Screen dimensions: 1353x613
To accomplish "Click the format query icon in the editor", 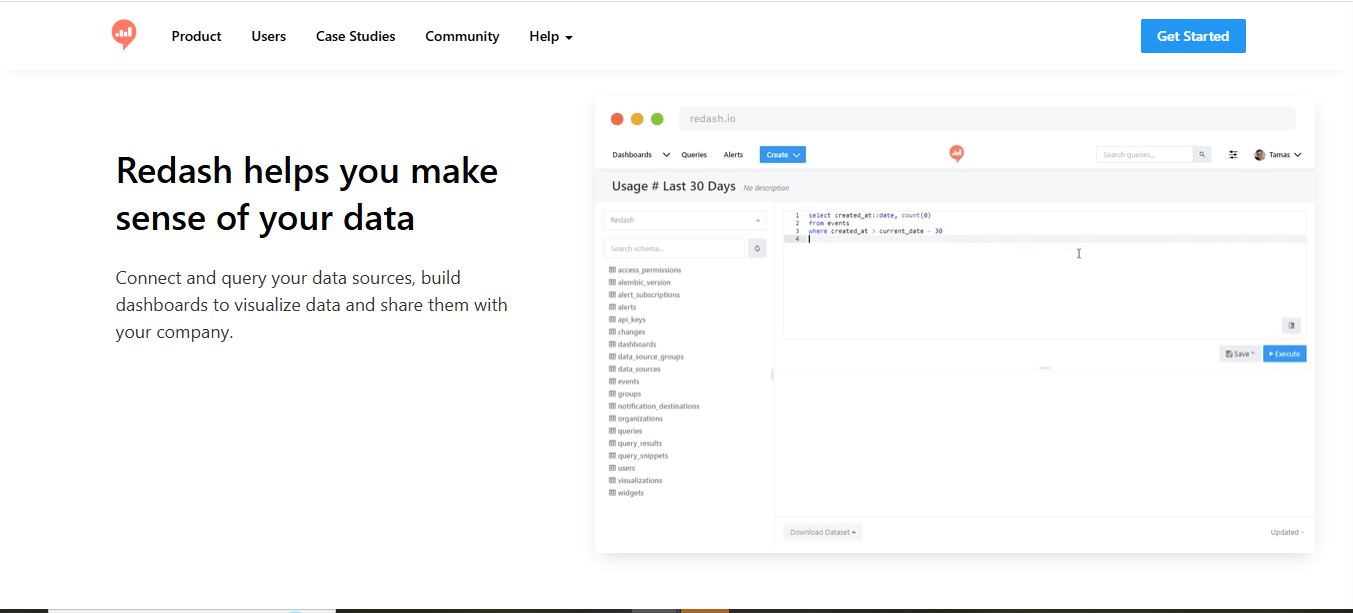I will pyautogui.click(x=1291, y=325).
